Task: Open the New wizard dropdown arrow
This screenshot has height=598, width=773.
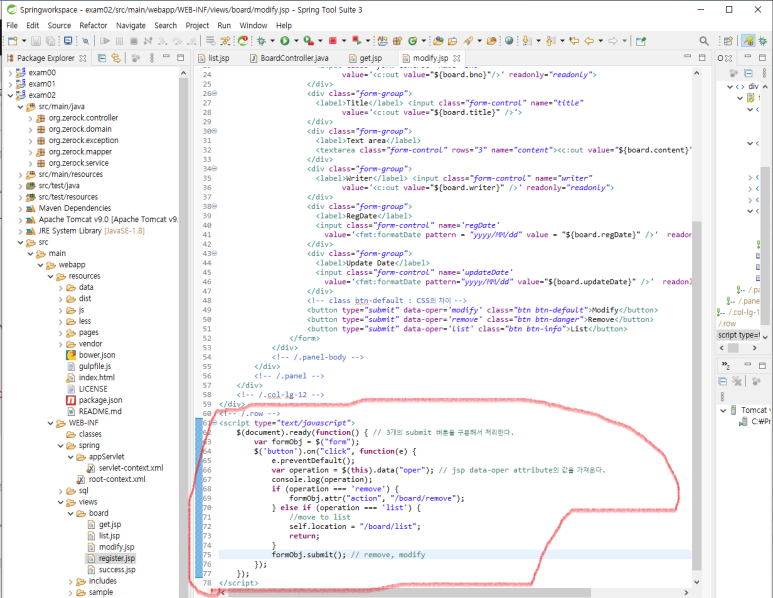Action: click(23, 41)
